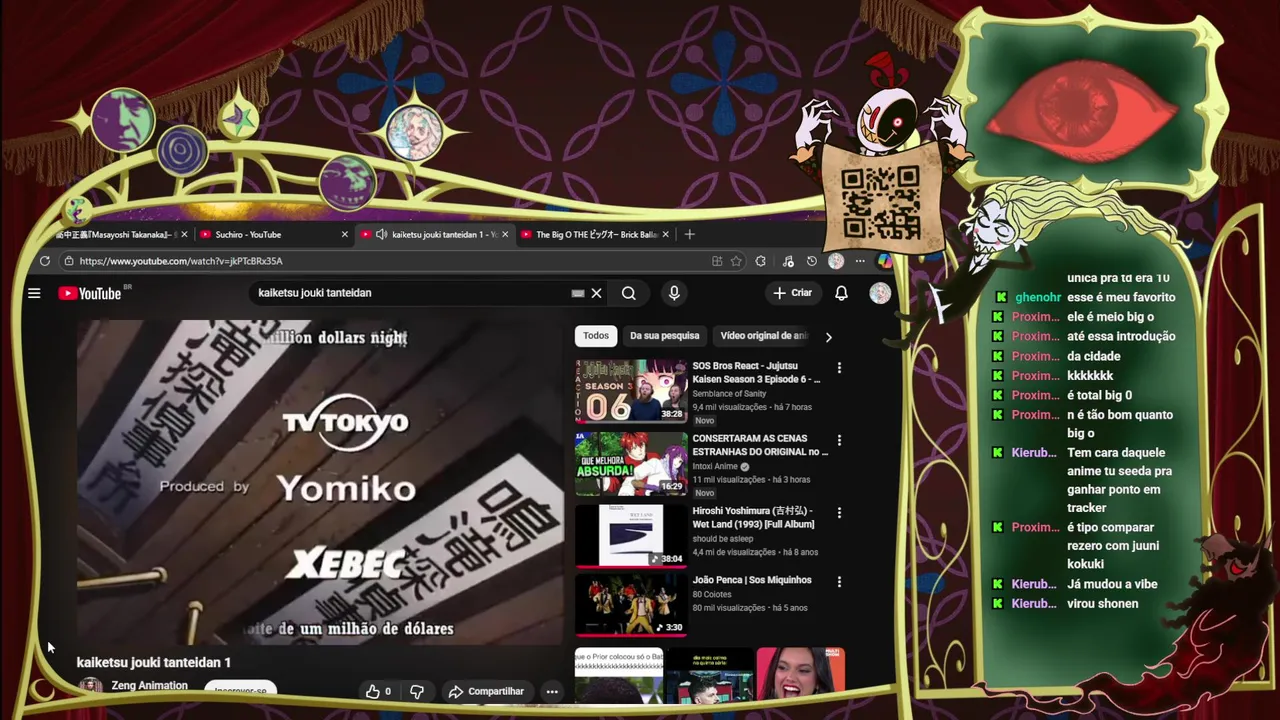1280x720 pixels.
Task: Open the Wet Land album thumbnail 38:04
Action: click(x=631, y=536)
